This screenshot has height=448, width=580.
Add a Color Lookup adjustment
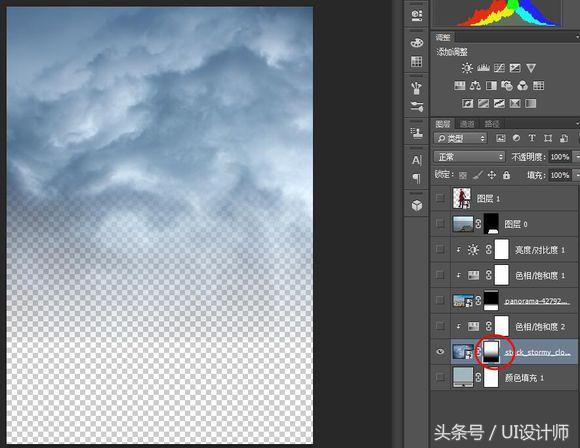pos(538,86)
